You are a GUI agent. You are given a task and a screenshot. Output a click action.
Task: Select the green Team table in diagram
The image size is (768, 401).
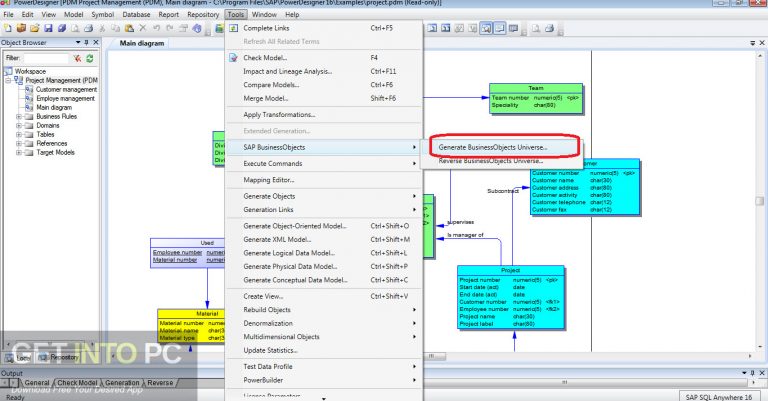coord(536,98)
